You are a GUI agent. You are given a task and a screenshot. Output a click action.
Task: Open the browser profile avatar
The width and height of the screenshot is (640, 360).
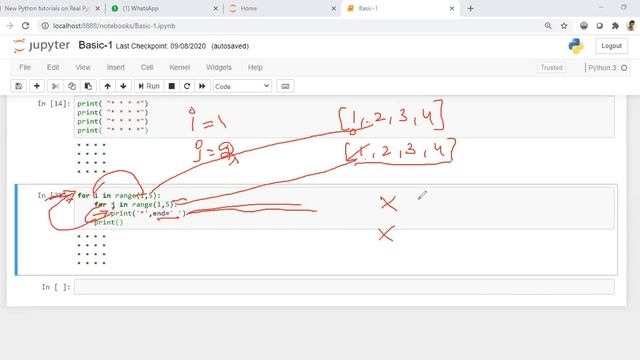click(631, 26)
